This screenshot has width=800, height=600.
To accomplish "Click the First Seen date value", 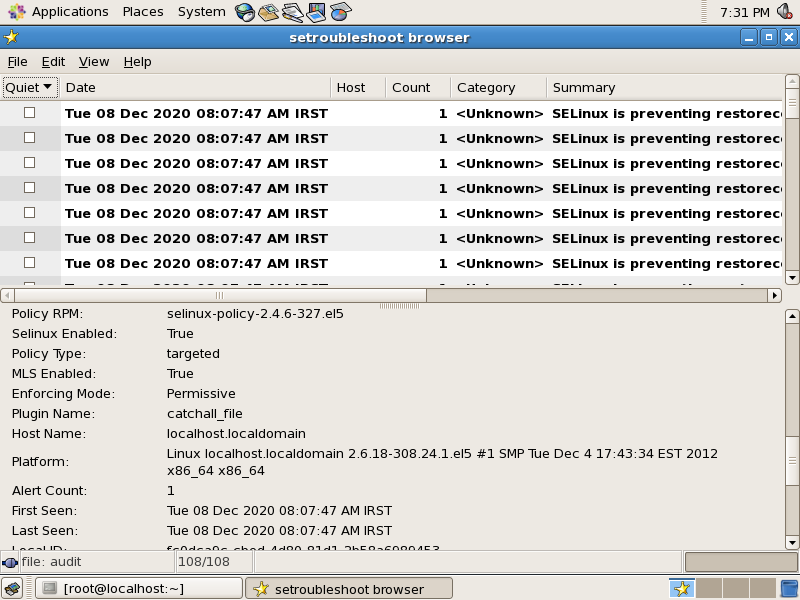I will click(280, 511).
